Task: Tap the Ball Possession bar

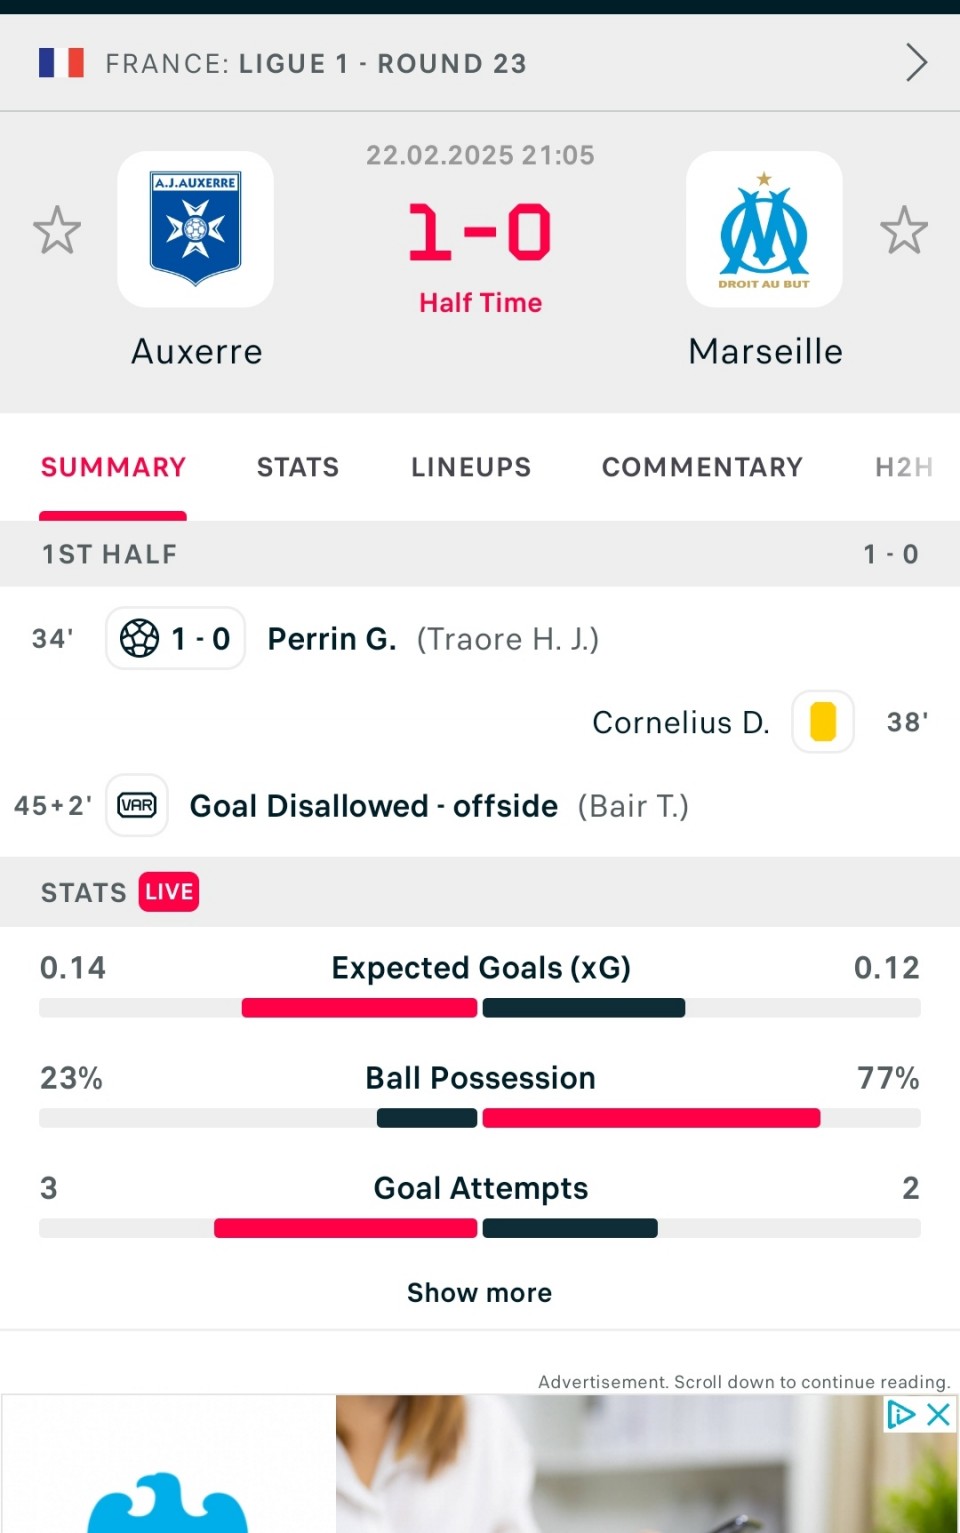Action: pos(480,1118)
